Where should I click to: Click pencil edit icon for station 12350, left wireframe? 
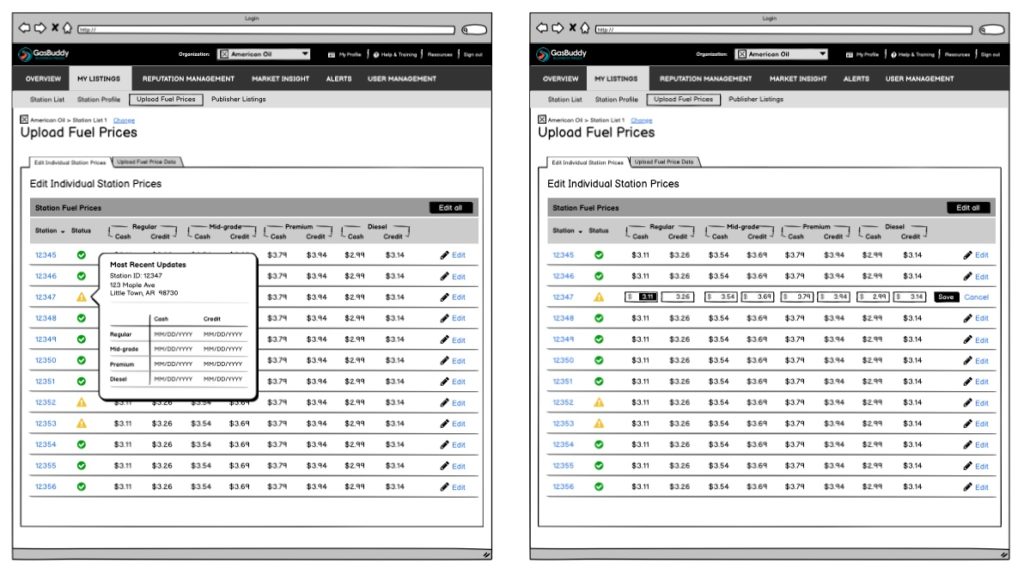tap(445, 361)
